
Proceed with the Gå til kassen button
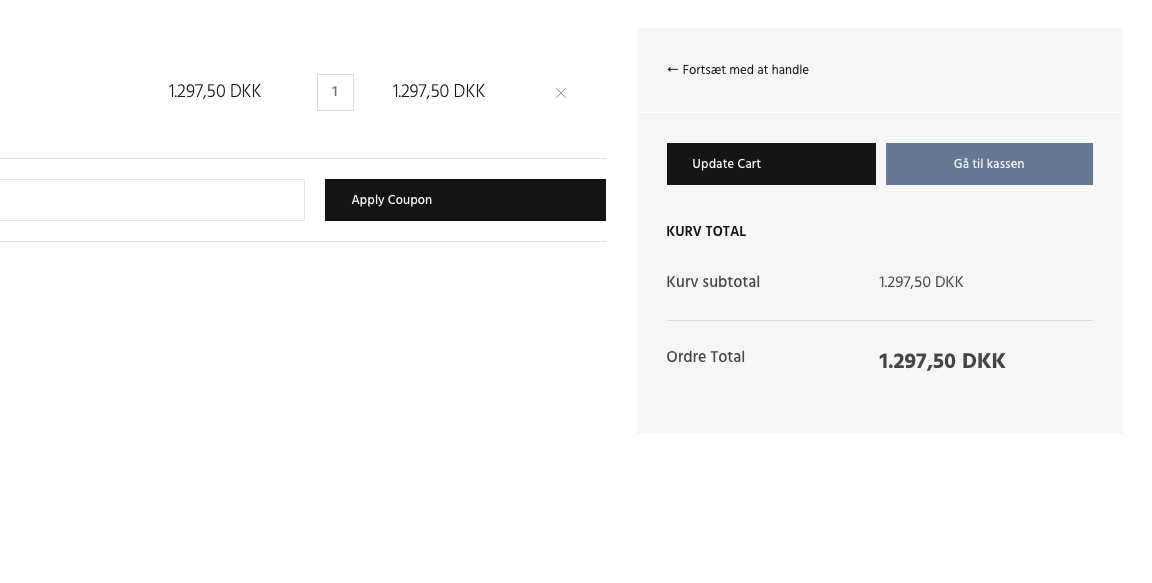[x=989, y=164]
